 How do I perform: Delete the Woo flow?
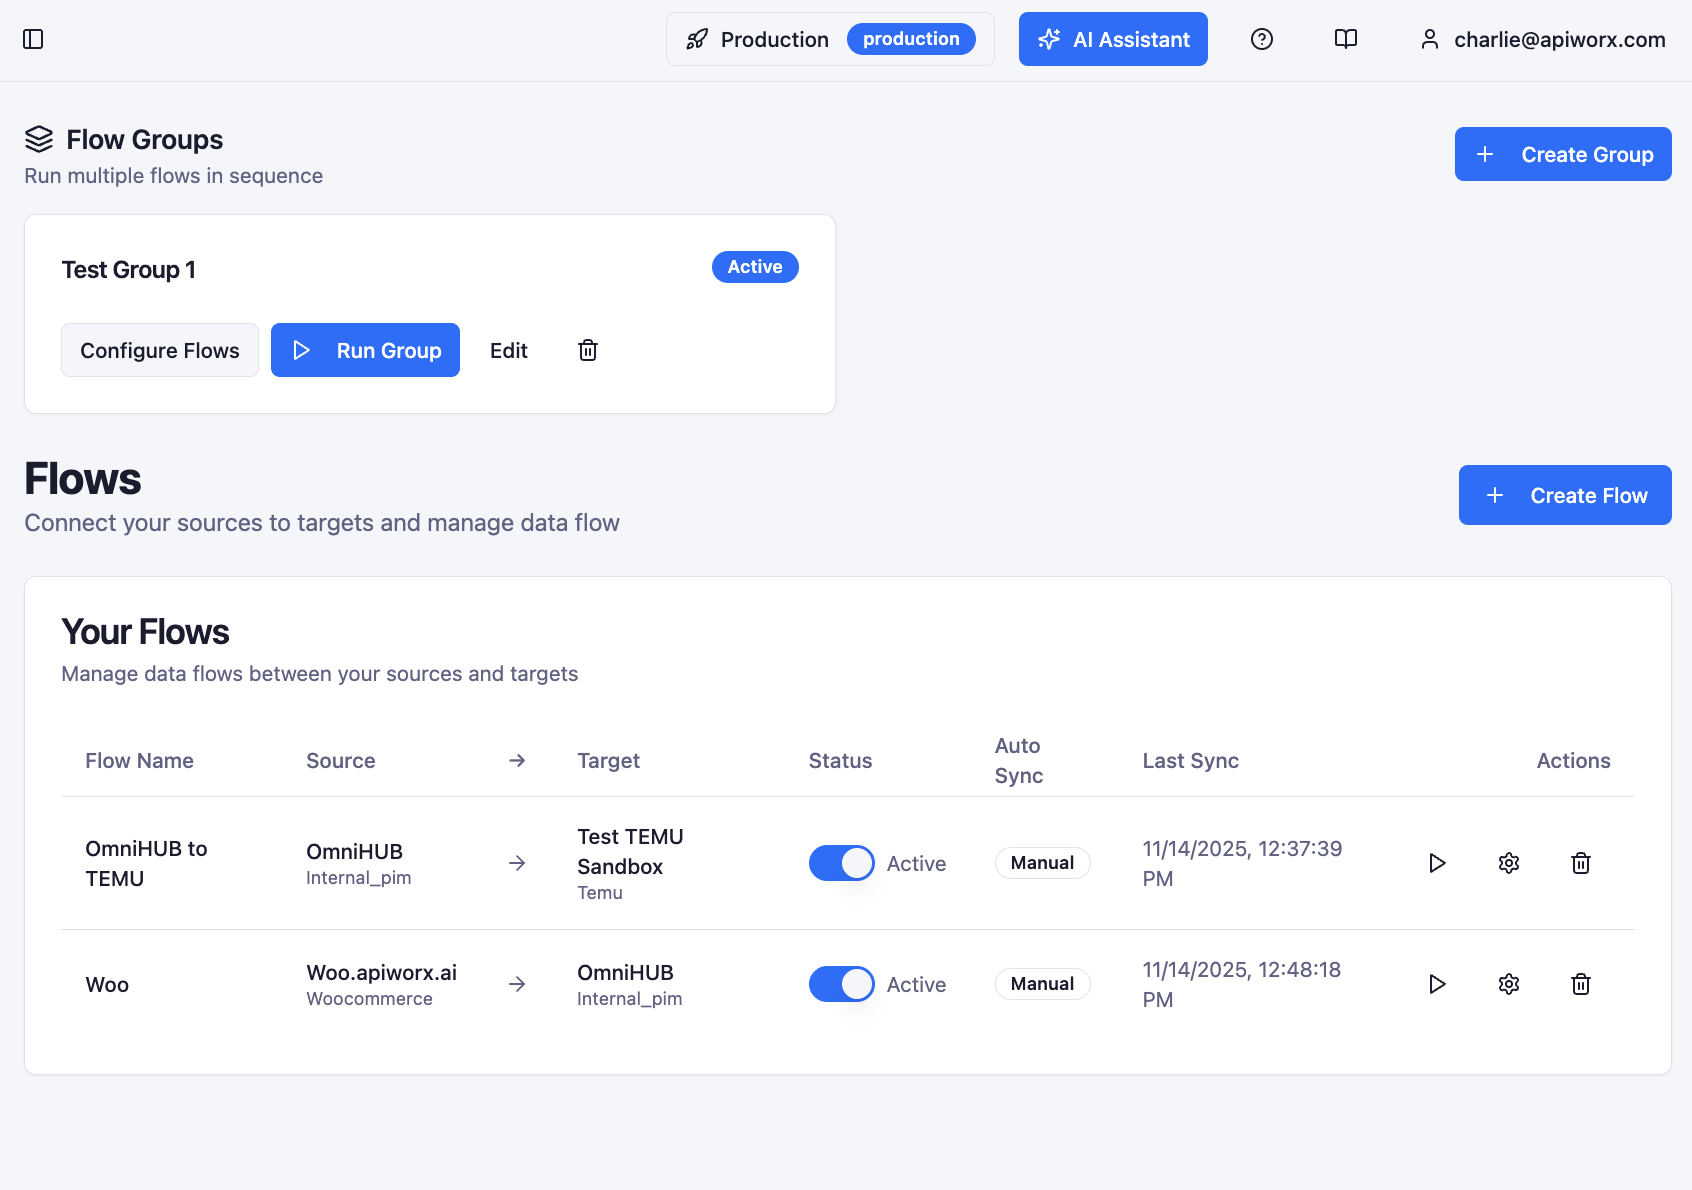1581,984
